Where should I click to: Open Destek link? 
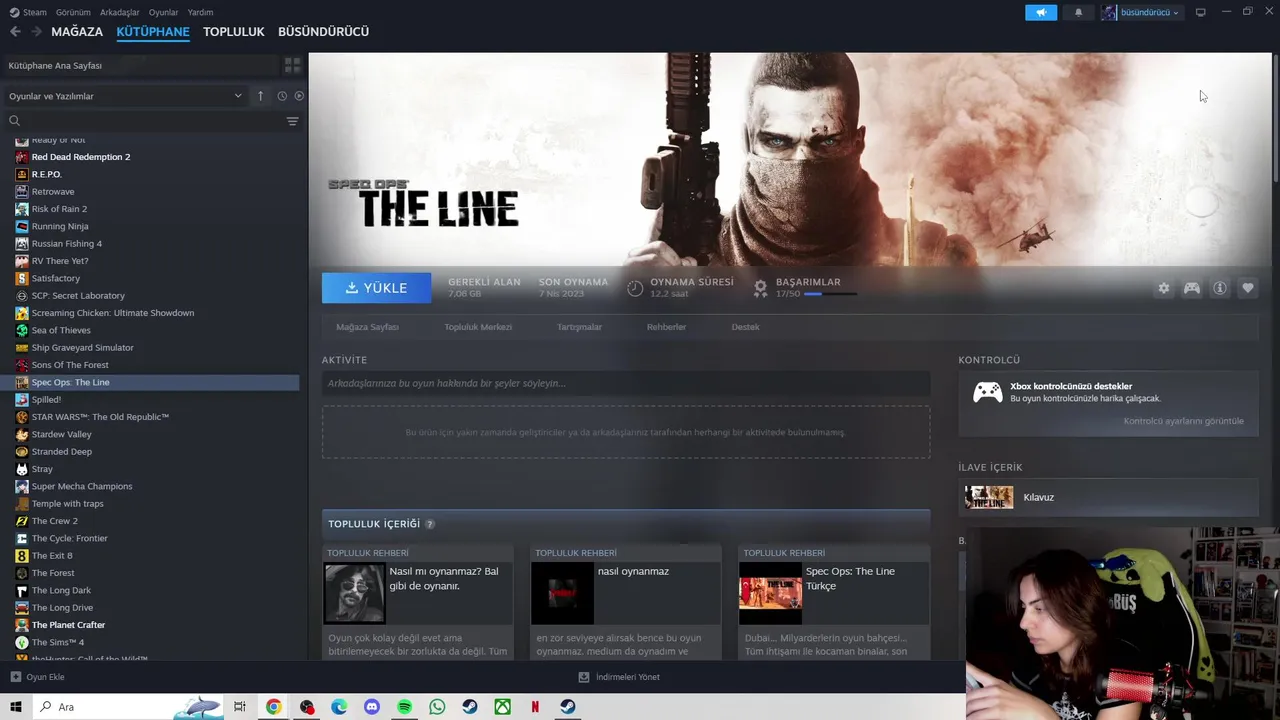[x=745, y=327]
